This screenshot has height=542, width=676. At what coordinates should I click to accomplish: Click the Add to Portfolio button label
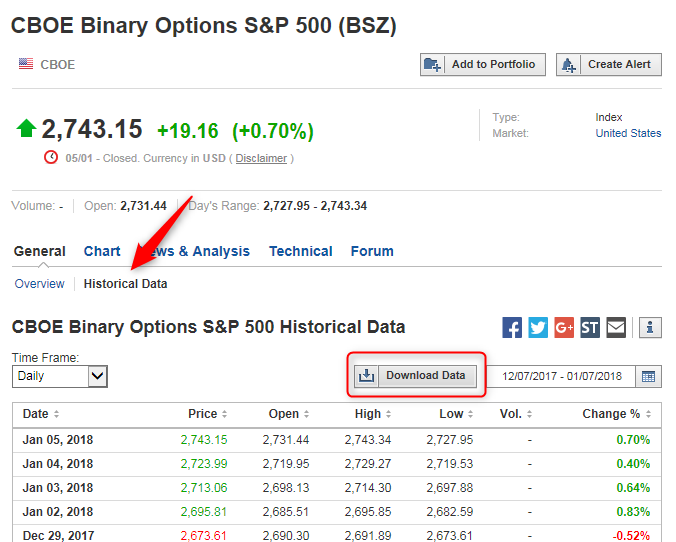(494, 64)
